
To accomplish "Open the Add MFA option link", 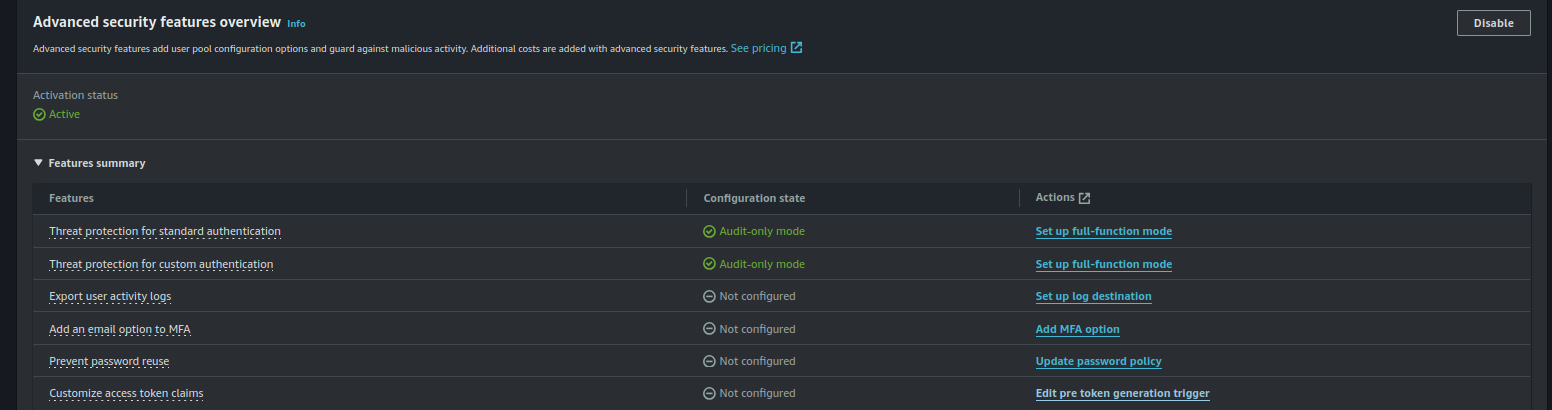I will point(1077,329).
